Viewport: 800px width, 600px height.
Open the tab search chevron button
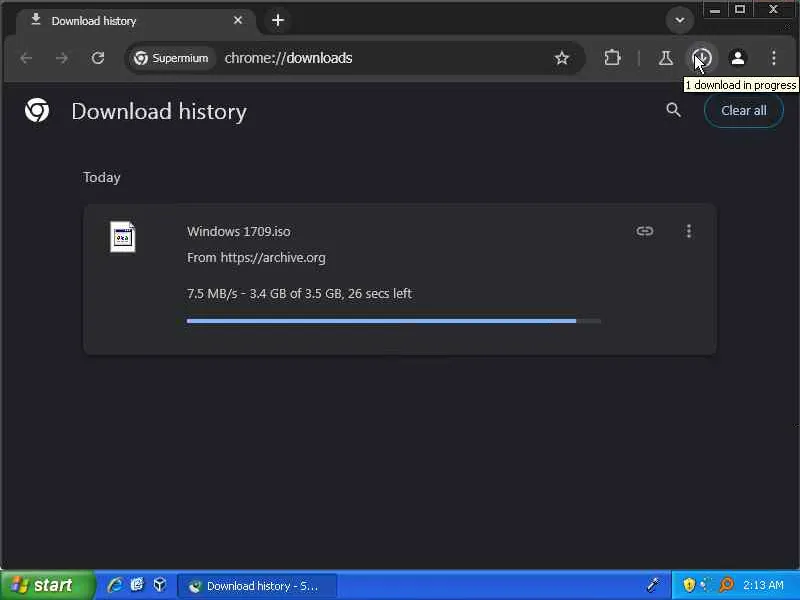[680, 20]
